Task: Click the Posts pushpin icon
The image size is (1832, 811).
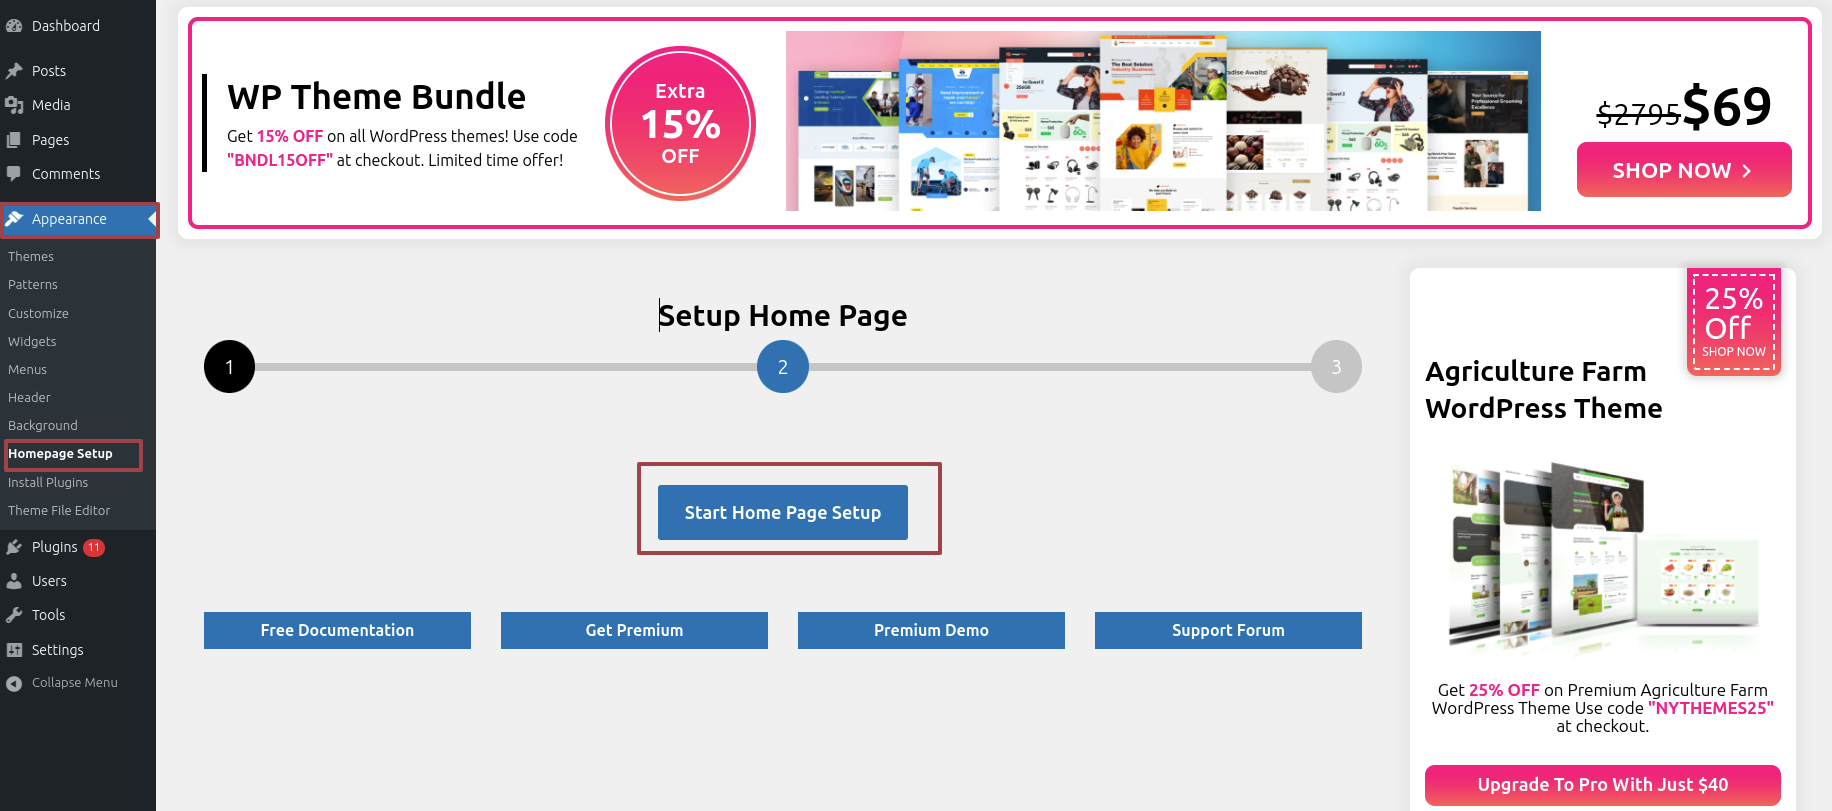Action: coord(14,71)
